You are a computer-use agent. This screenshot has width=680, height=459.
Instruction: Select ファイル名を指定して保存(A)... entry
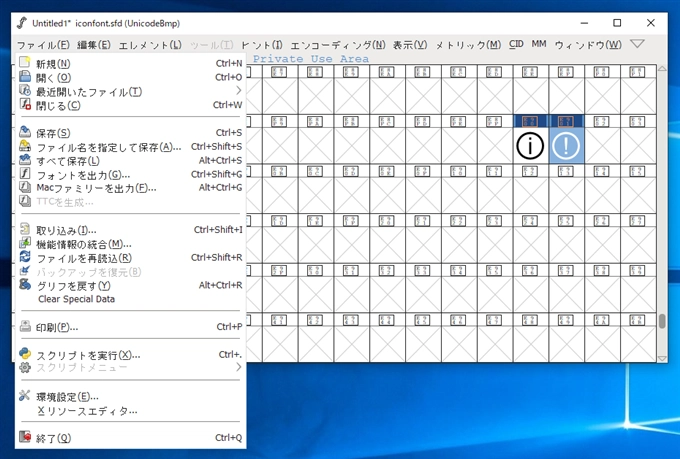pyautogui.click(x=131, y=147)
